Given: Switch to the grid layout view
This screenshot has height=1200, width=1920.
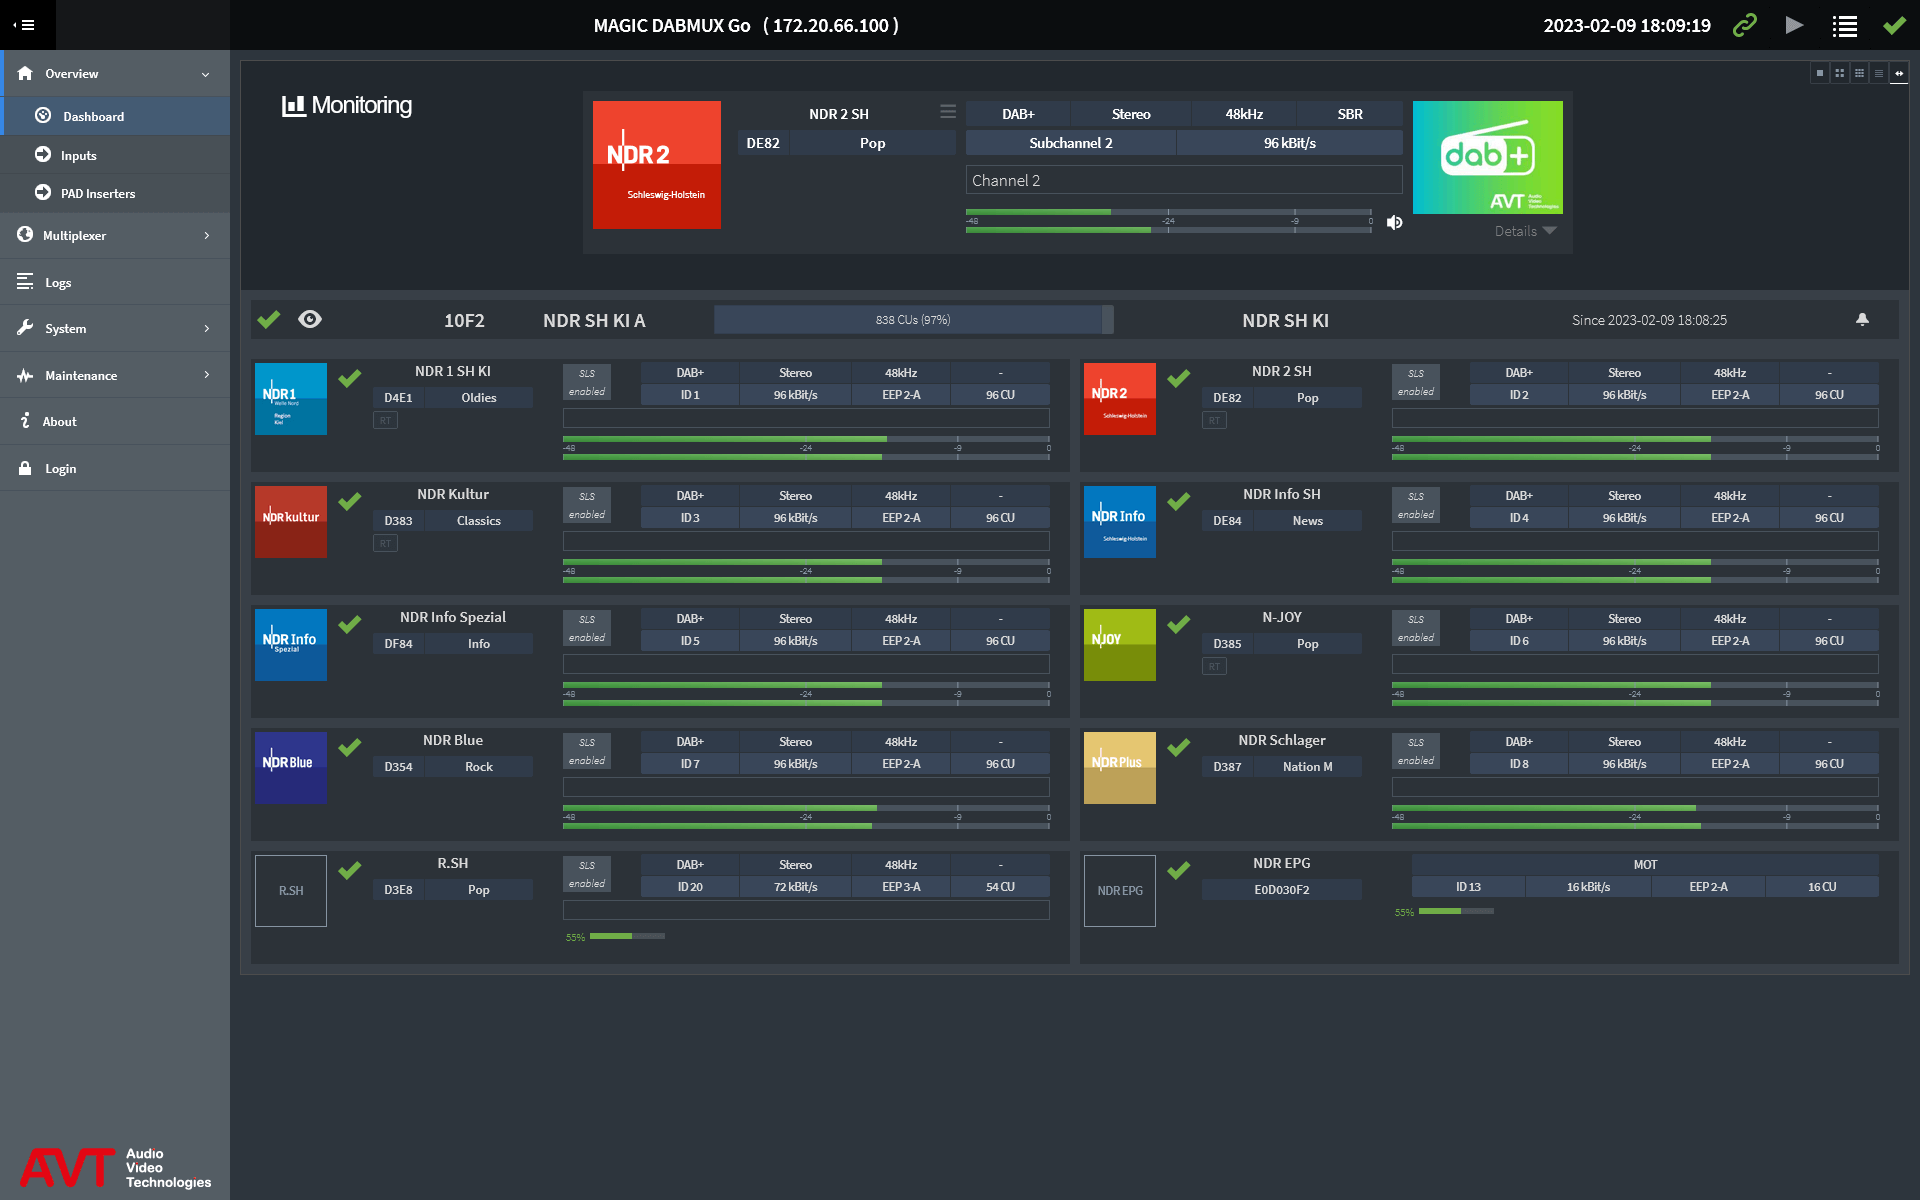Looking at the screenshot, I should 1839,72.
